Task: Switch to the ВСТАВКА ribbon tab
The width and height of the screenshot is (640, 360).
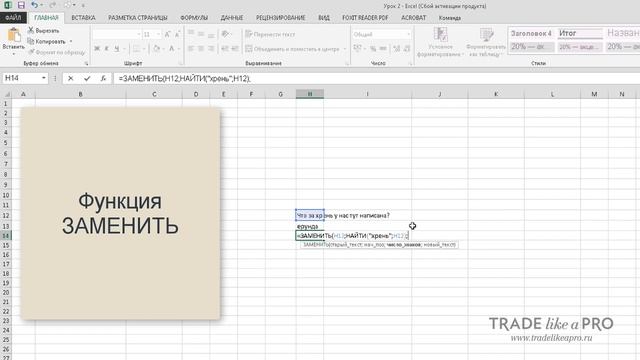Action: click(x=83, y=18)
